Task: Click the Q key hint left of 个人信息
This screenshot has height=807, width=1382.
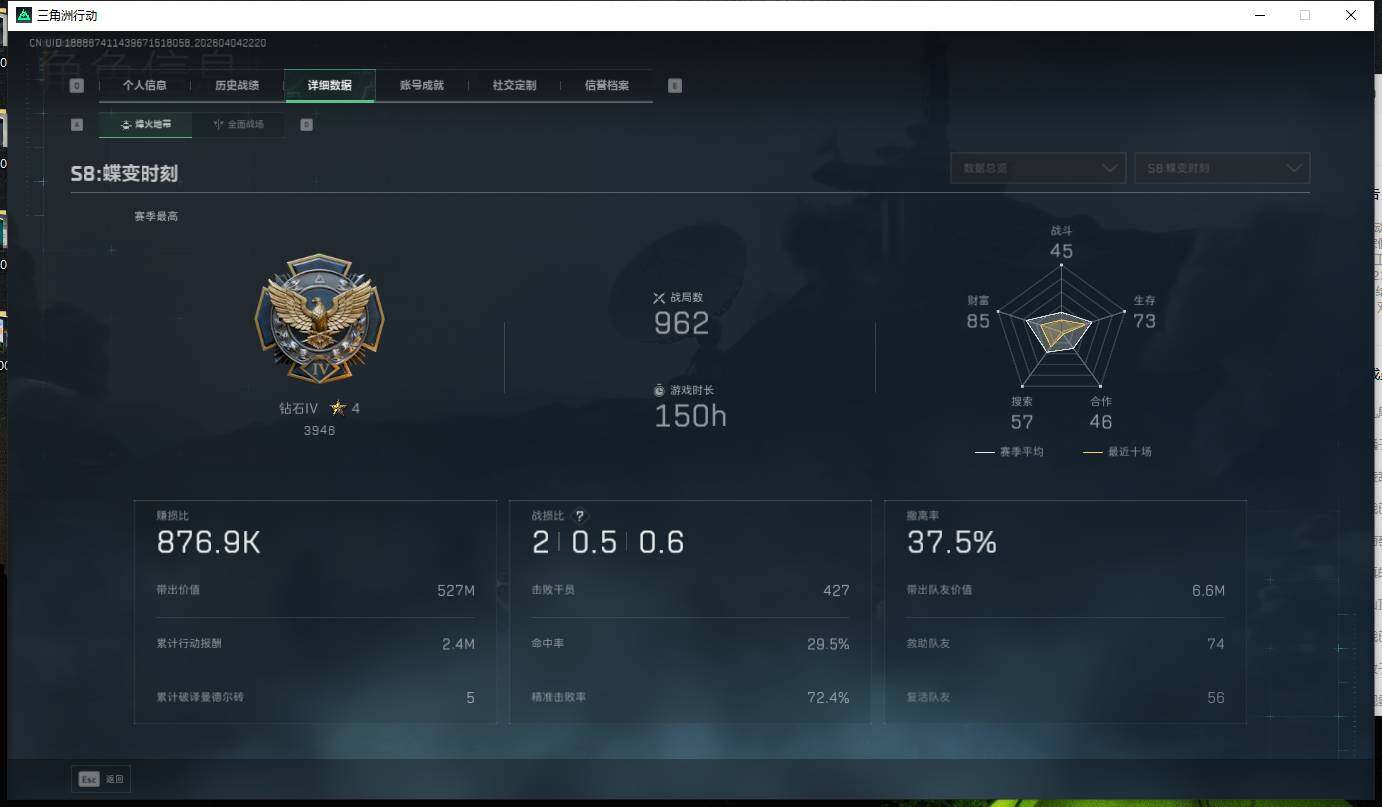Action: 77,86
